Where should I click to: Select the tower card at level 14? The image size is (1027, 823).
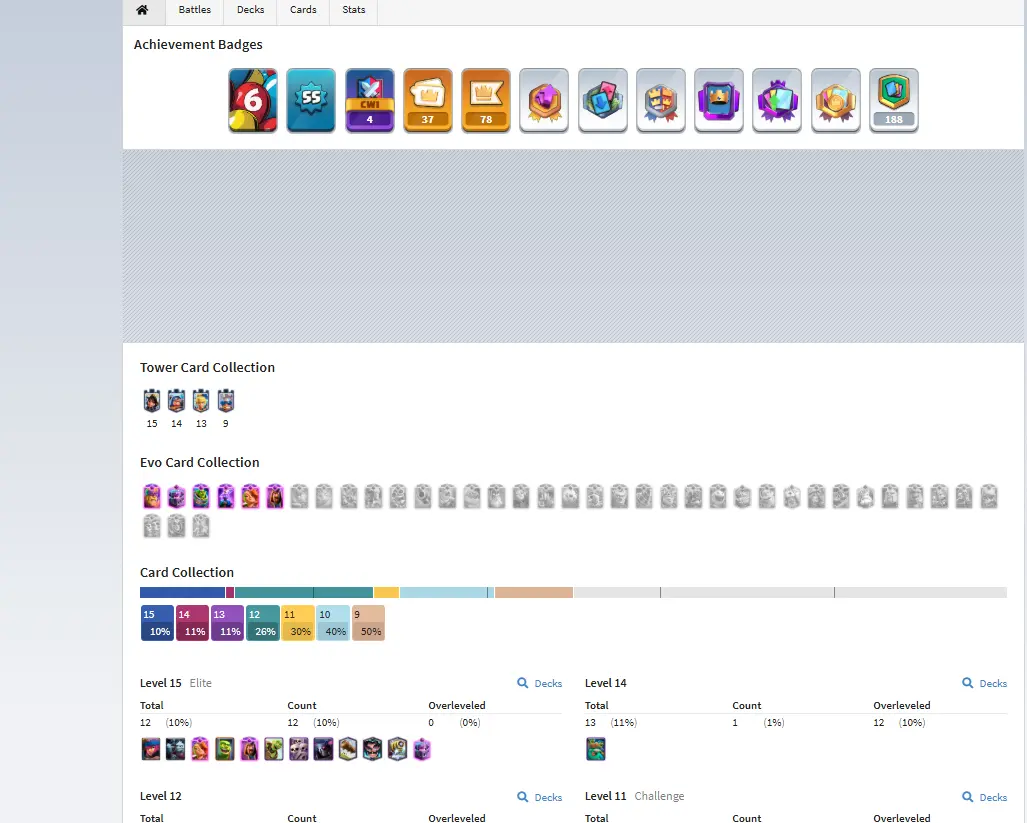click(176, 401)
